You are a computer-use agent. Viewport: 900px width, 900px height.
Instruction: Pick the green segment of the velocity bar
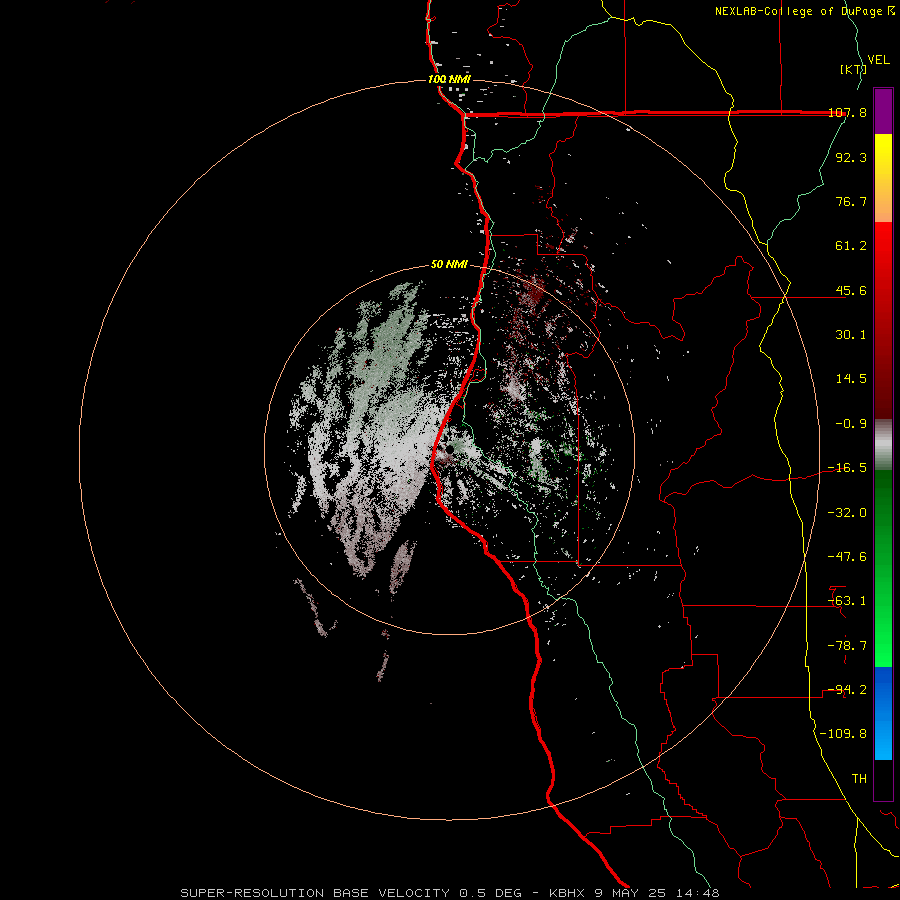coord(883,568)
